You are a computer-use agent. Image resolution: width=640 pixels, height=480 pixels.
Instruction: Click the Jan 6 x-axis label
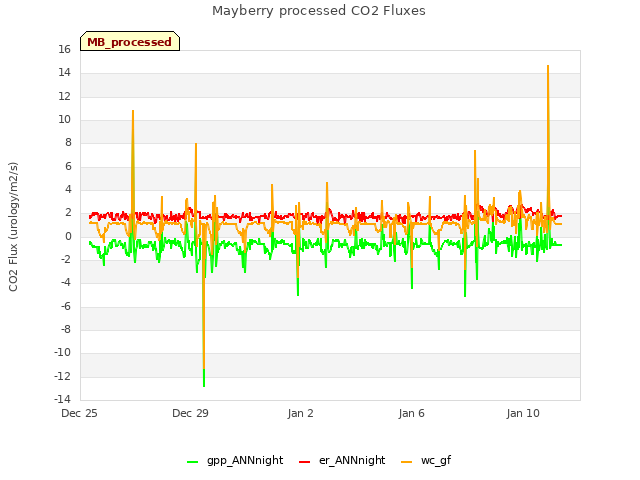point(411,413)
